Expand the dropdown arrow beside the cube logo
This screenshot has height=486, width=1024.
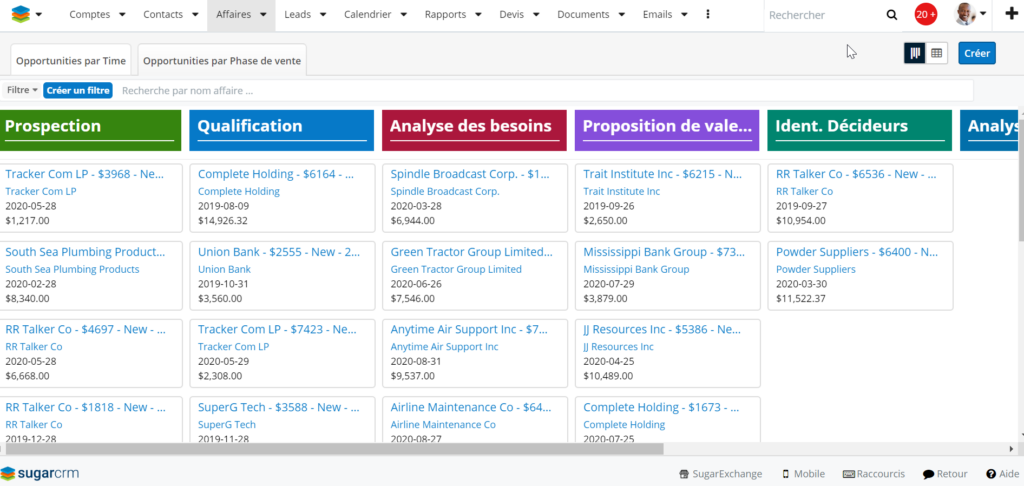tap(39, 15)
